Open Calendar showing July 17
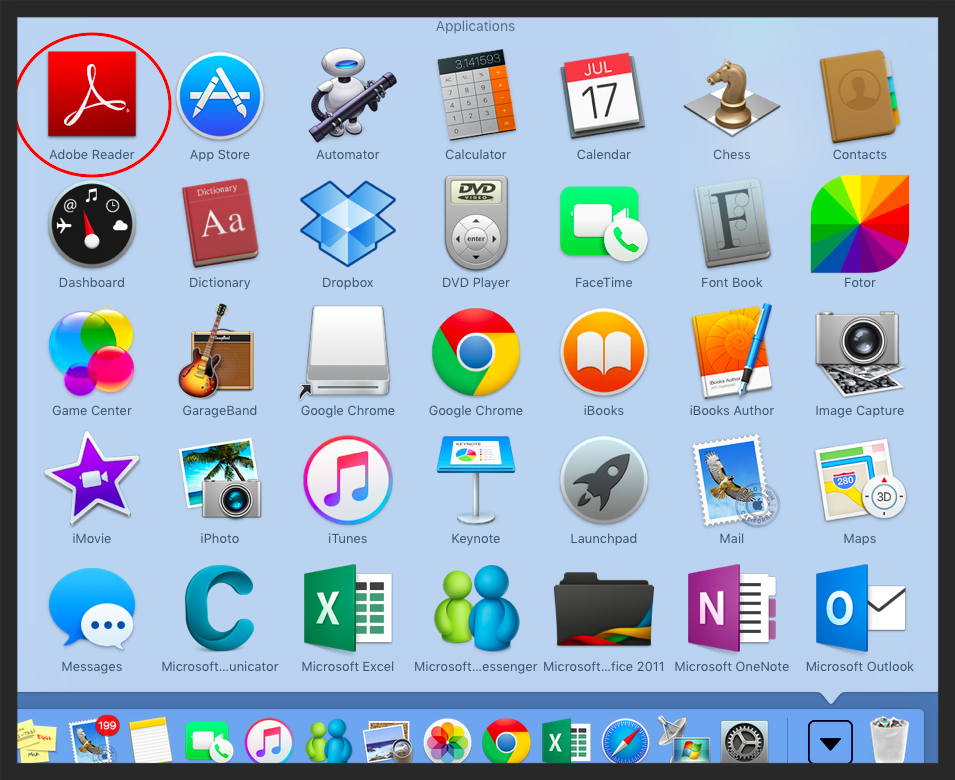The image size is (955, 780). (604, 96)
